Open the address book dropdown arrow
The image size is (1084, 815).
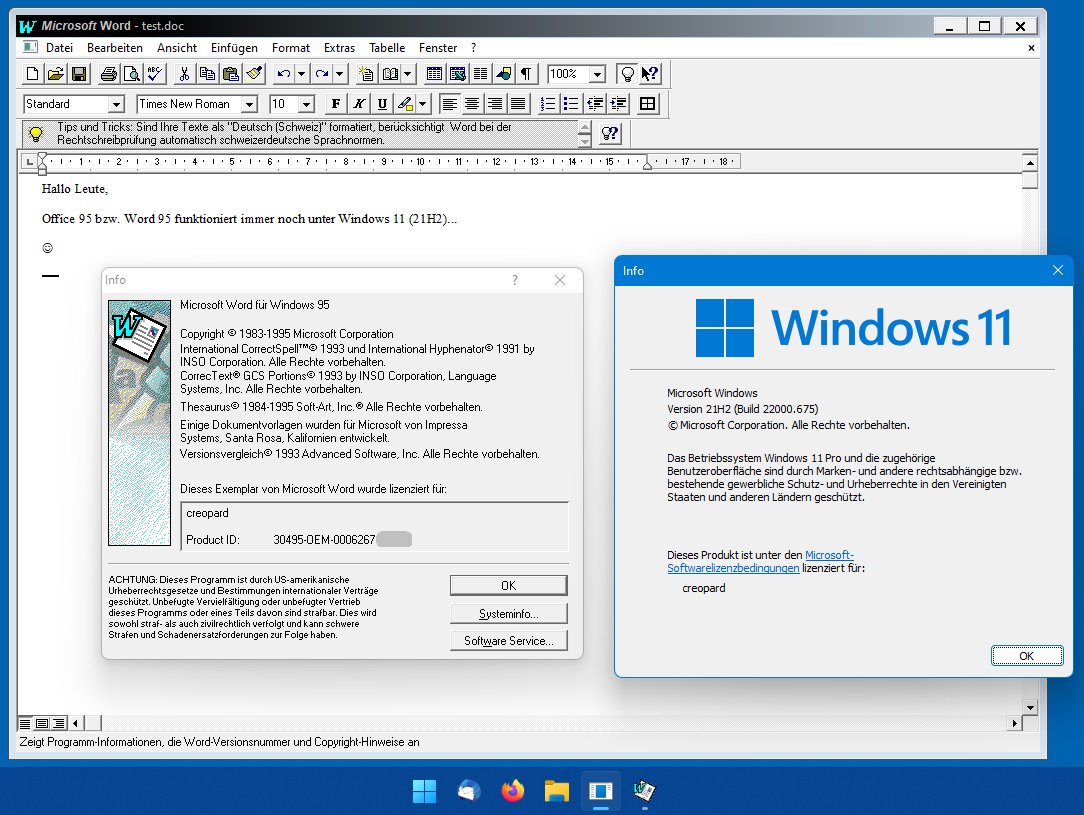tap(408, 74)
